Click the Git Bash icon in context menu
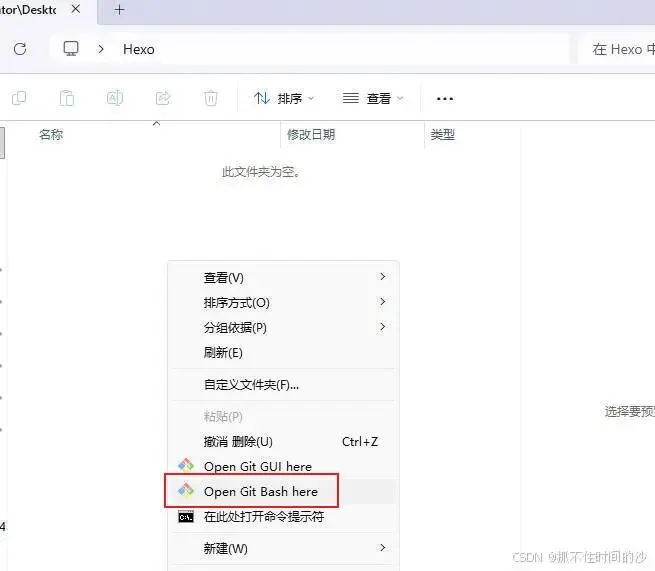 pyautogui.click(x=186, y=490)
